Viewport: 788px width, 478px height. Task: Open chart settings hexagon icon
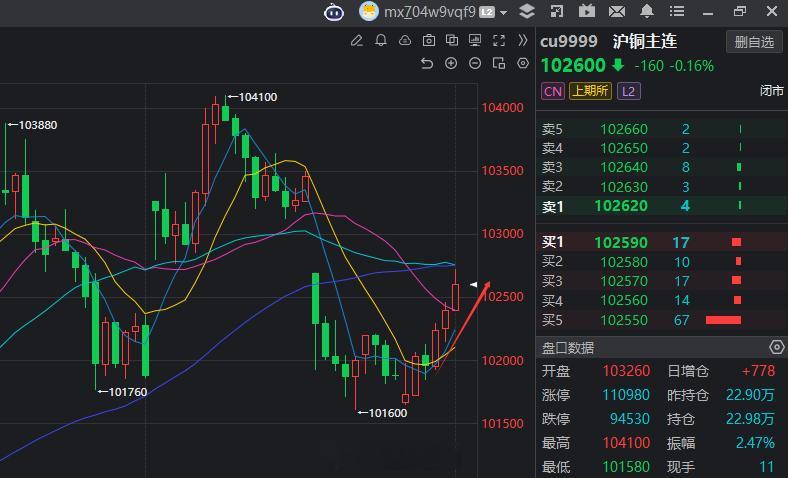522,63
